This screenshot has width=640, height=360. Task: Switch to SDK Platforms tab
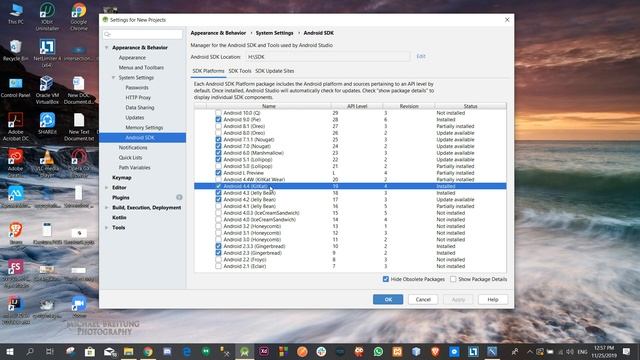tap(208, 71)
